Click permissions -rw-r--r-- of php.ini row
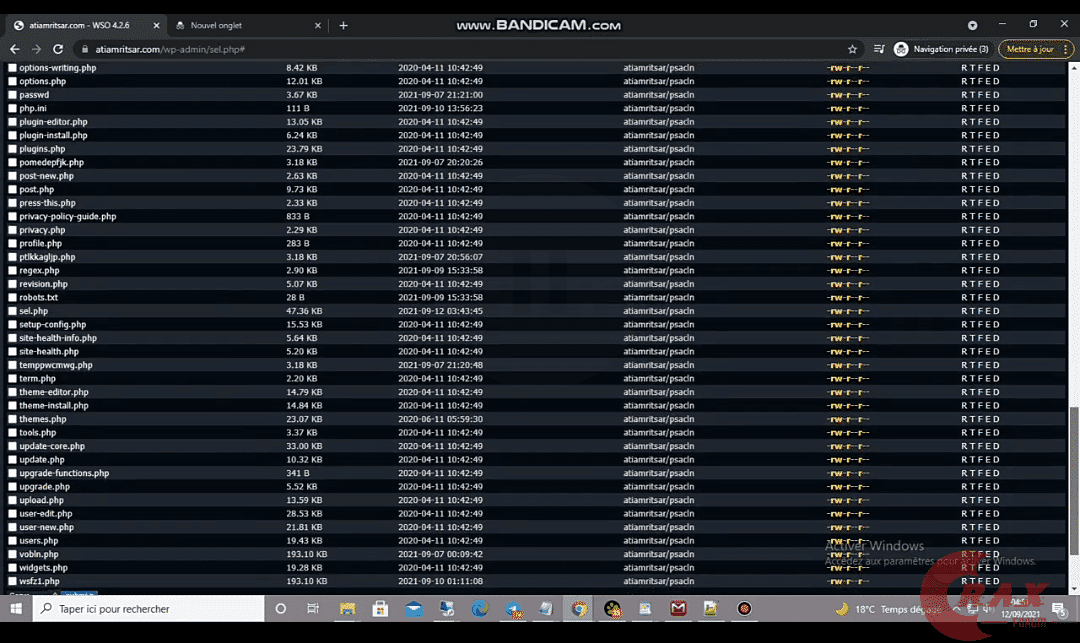This screenshot has width=1080, height=643. [848, 108]
